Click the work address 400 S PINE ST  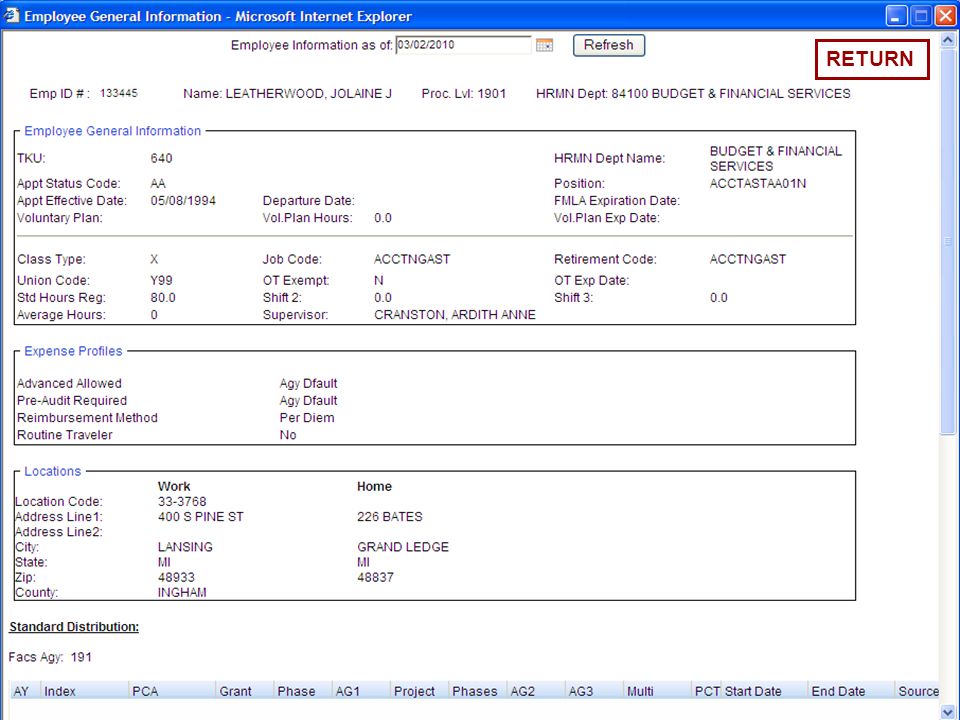[x=201, y=517]
